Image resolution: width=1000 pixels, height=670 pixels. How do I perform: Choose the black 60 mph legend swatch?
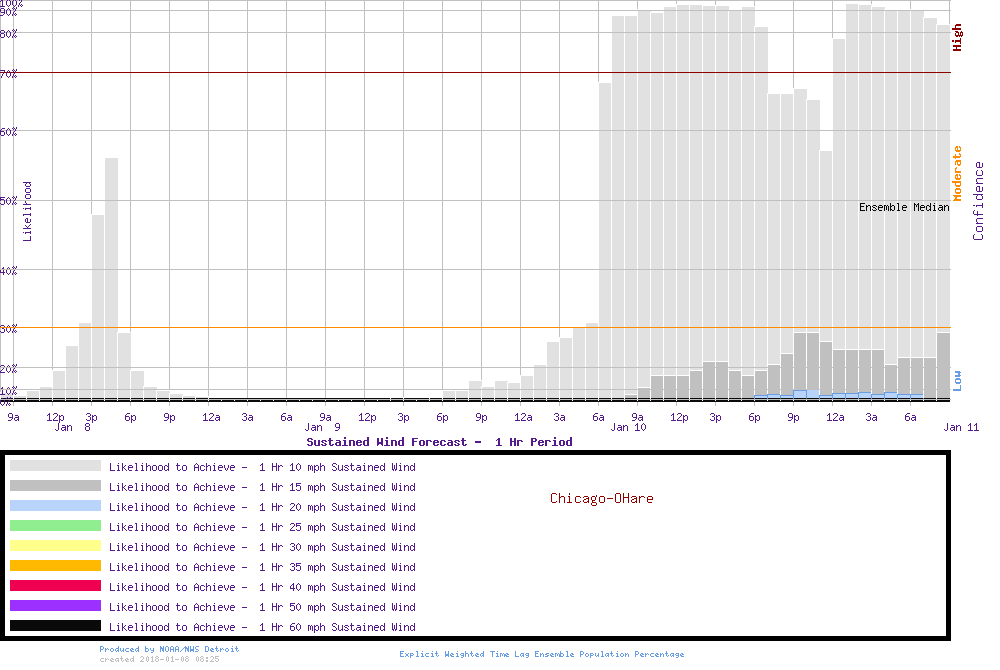tap(55, 626)
